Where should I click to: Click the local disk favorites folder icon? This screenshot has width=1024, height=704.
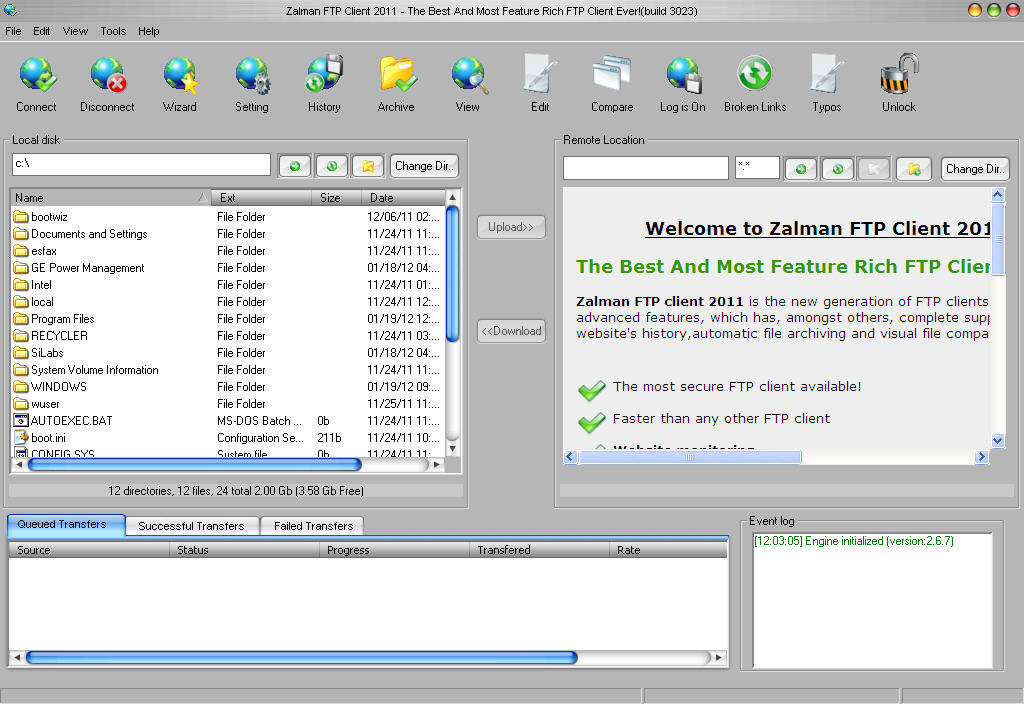point(367,164)
